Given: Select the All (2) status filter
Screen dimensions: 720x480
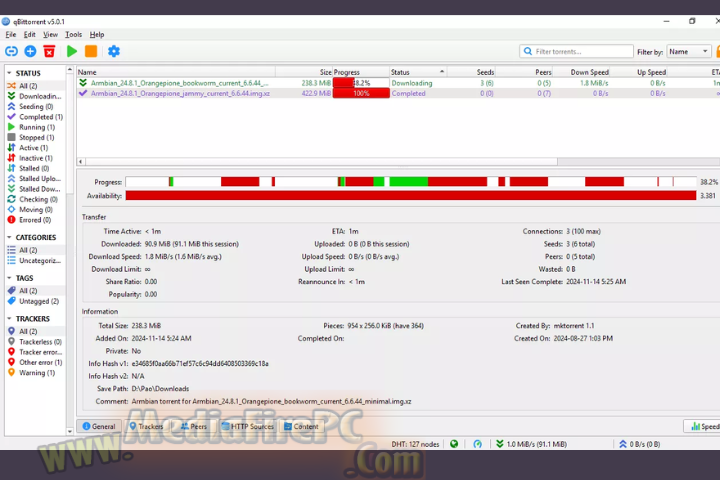Looking at the screenshot, I should coord(28,86).
